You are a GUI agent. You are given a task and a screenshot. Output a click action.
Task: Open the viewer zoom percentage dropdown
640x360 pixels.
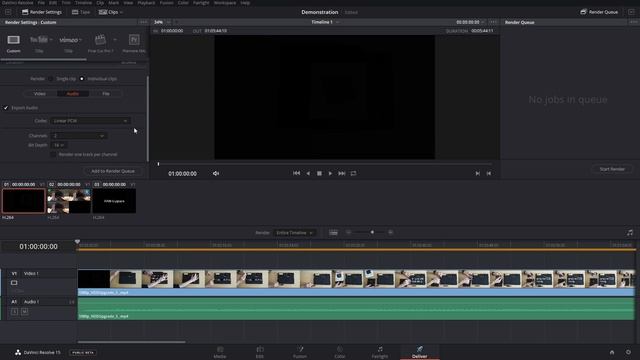point(162,22)
